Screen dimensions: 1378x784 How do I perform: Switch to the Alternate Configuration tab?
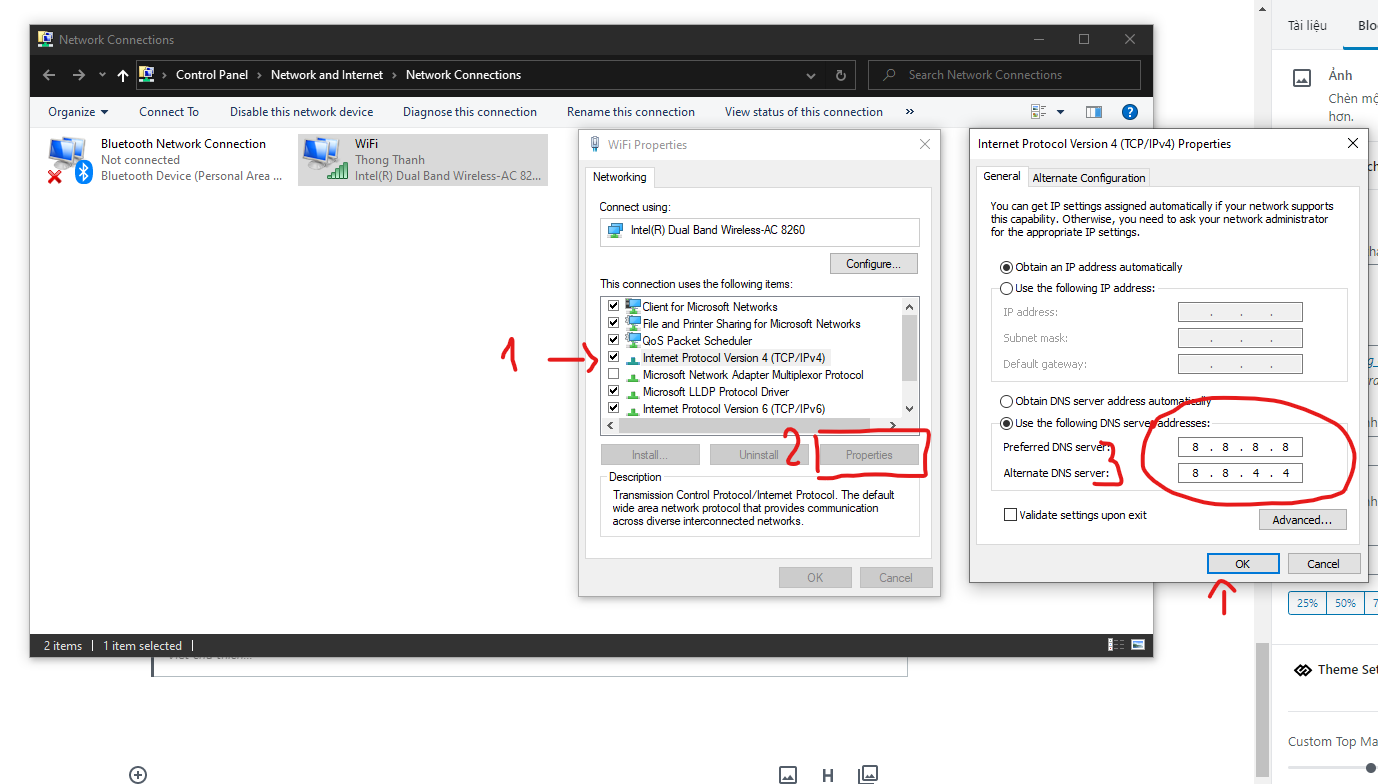1089,178
